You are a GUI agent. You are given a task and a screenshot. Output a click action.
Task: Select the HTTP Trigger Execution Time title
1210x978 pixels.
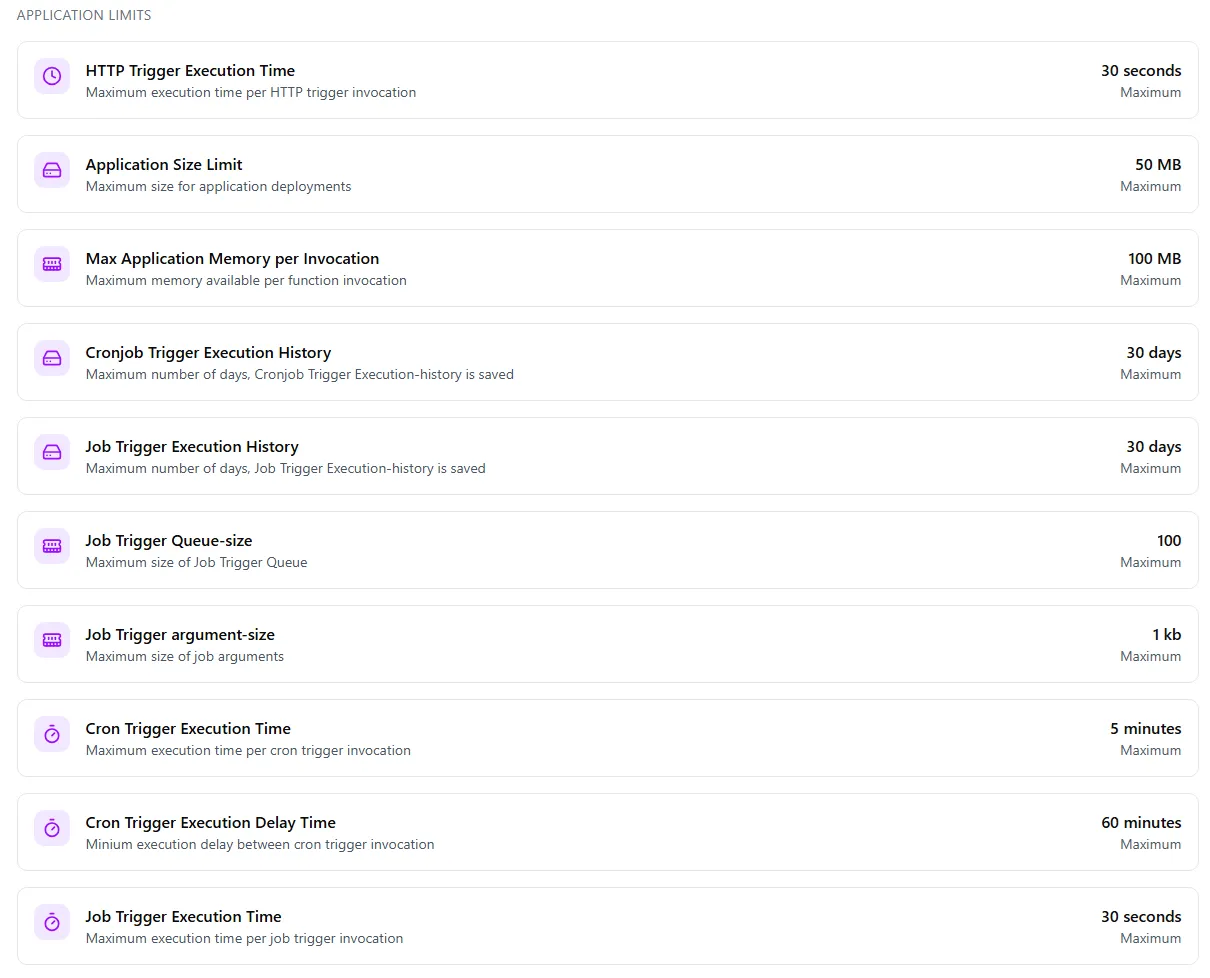(190, 71)
